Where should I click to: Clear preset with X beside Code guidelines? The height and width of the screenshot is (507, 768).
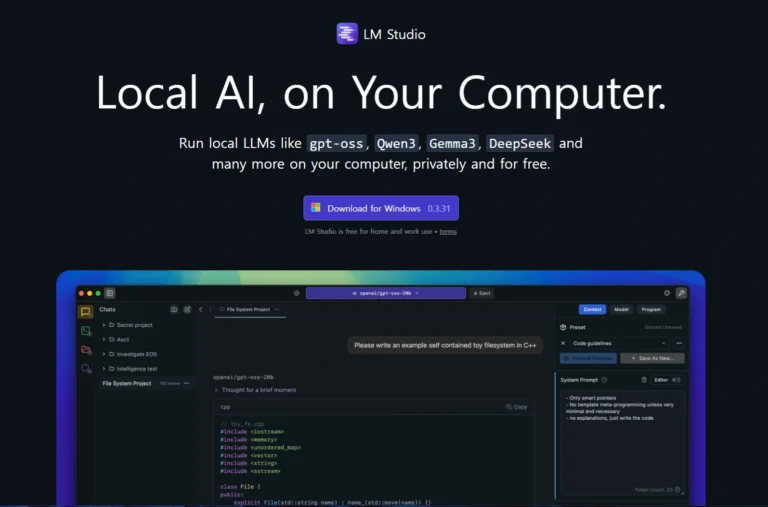pyautogui.click(x=563, y=343)
